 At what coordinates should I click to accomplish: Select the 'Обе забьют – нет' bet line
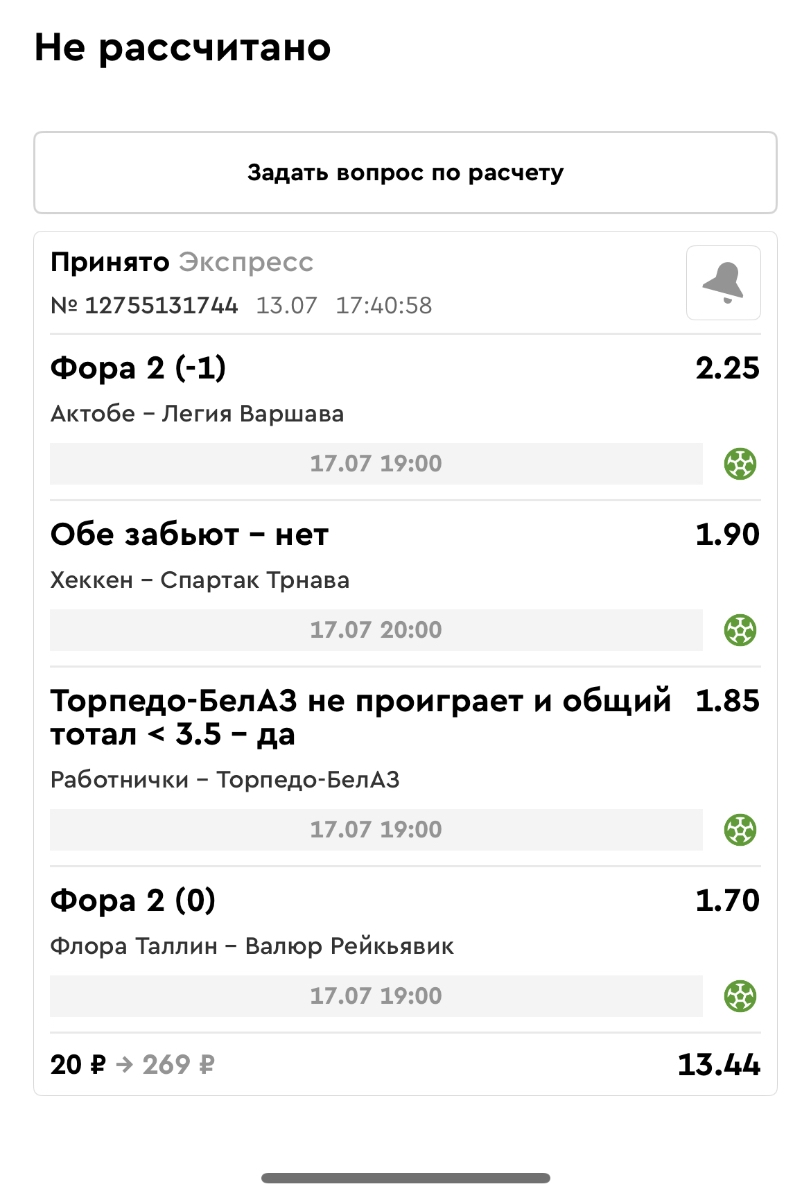coord(189,535)
